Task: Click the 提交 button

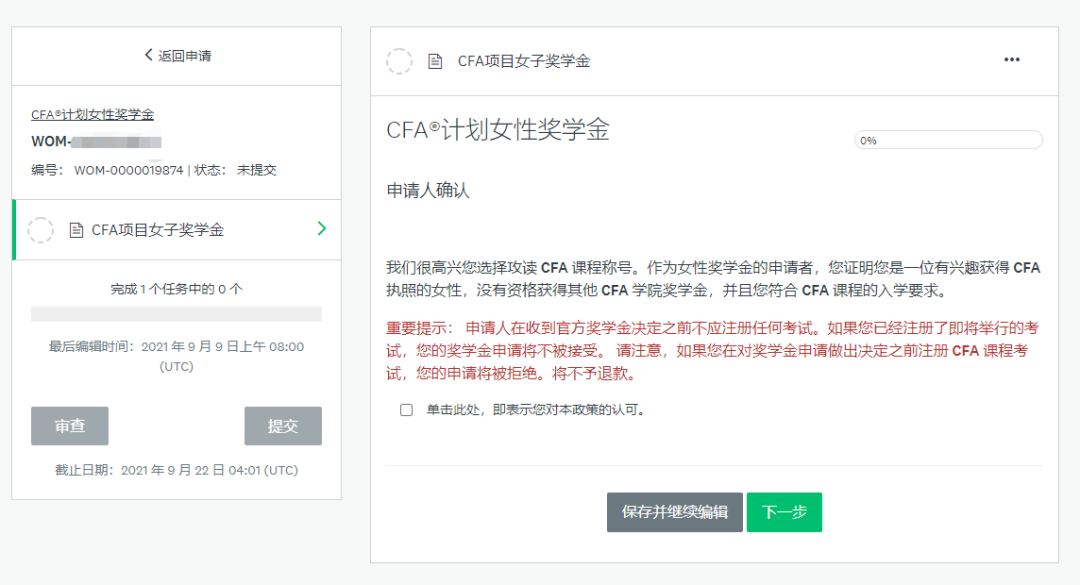Action: (x=283, y=425)
